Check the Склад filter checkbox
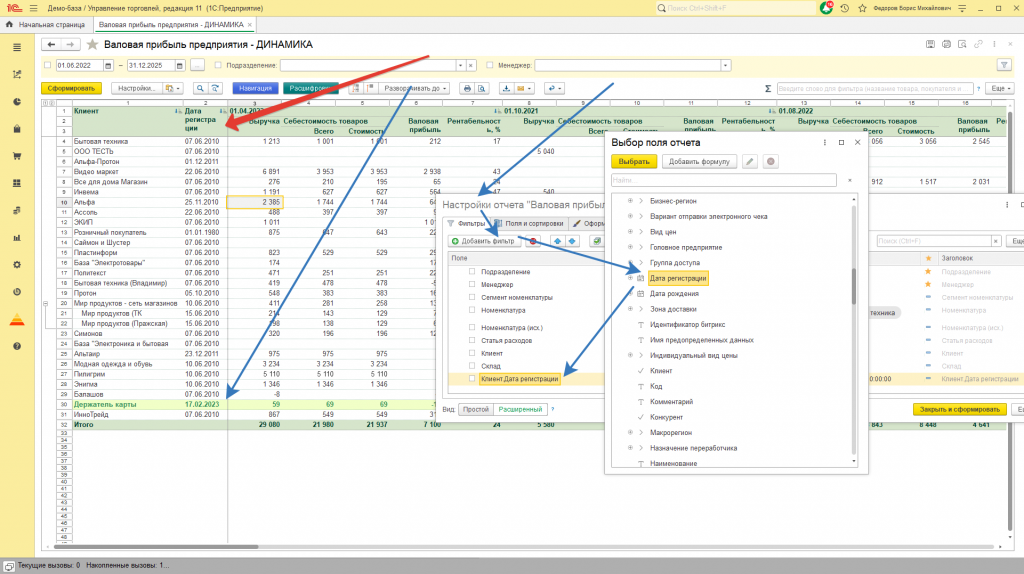The height and width of the screenshot is (574, 1024). (472, 366)
